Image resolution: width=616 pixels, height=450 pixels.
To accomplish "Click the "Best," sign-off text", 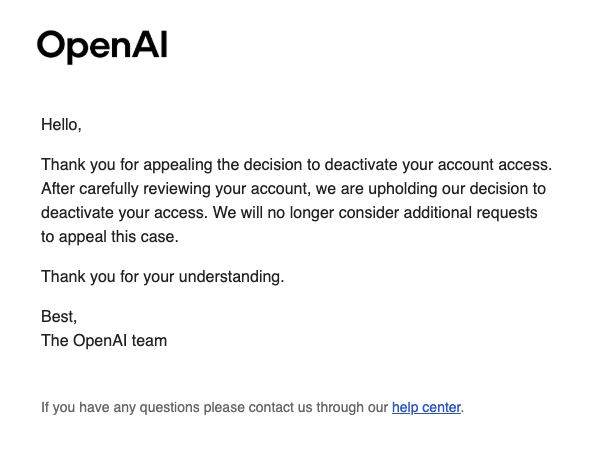I will [59, 316].
